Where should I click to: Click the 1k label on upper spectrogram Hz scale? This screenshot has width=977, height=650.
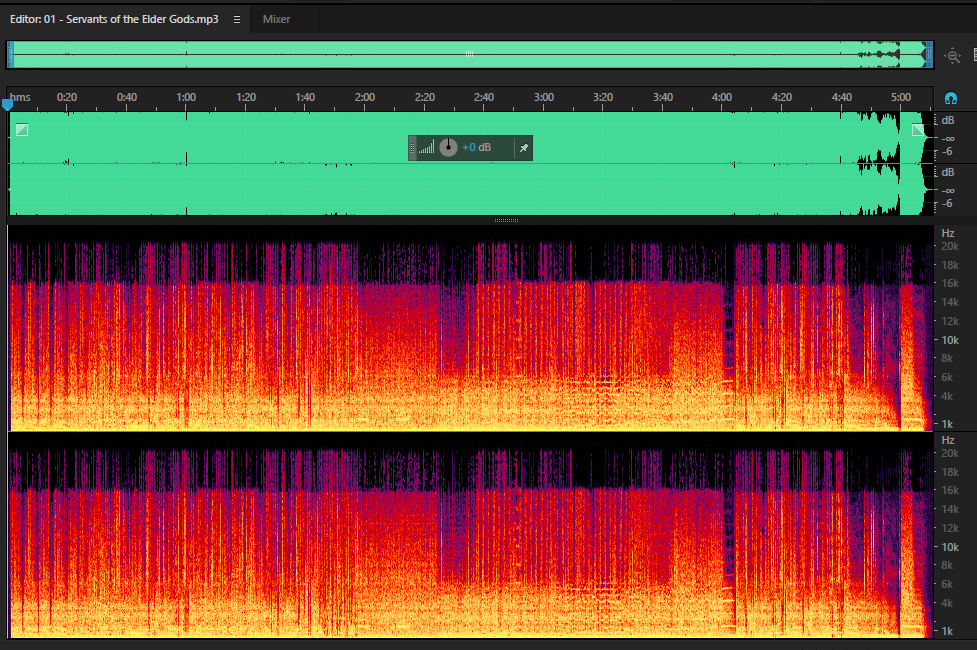(947, 424)
